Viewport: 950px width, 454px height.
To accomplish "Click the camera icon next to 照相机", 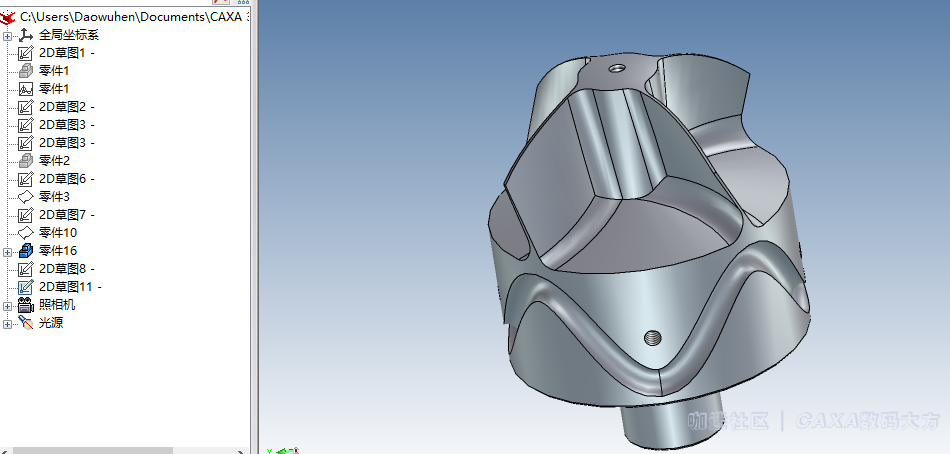I will tap(26, 305).
